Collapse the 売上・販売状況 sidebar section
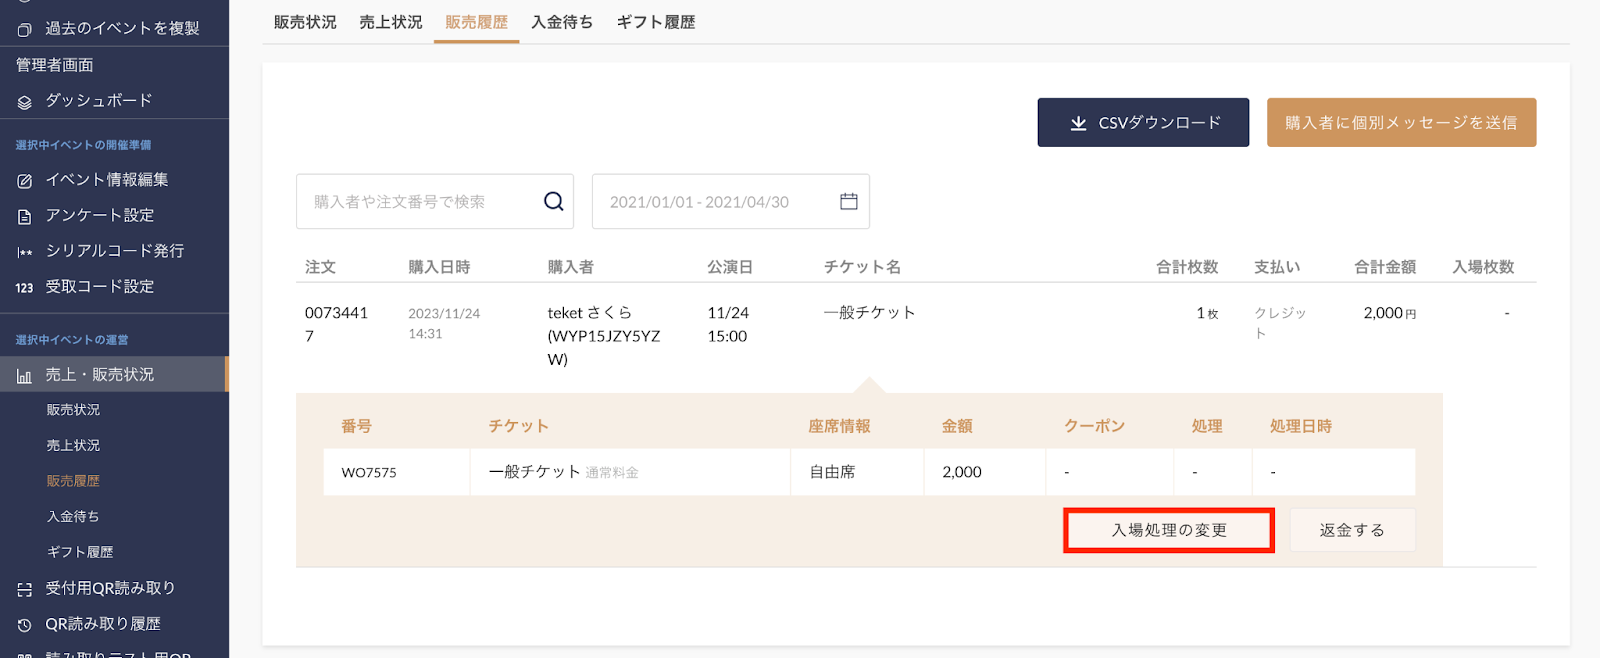The image size is (1600, 658). (x=114, y=374)
